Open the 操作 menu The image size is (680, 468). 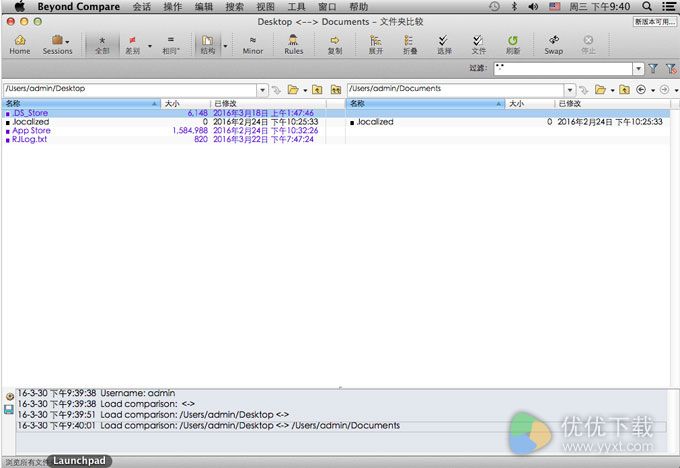[x=173, y=7]
